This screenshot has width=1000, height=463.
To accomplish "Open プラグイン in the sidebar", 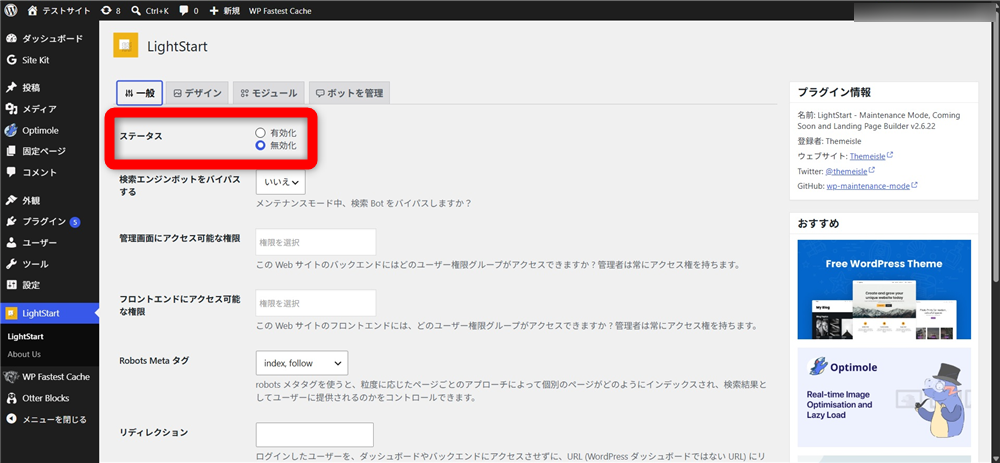I will pos(49,221).
